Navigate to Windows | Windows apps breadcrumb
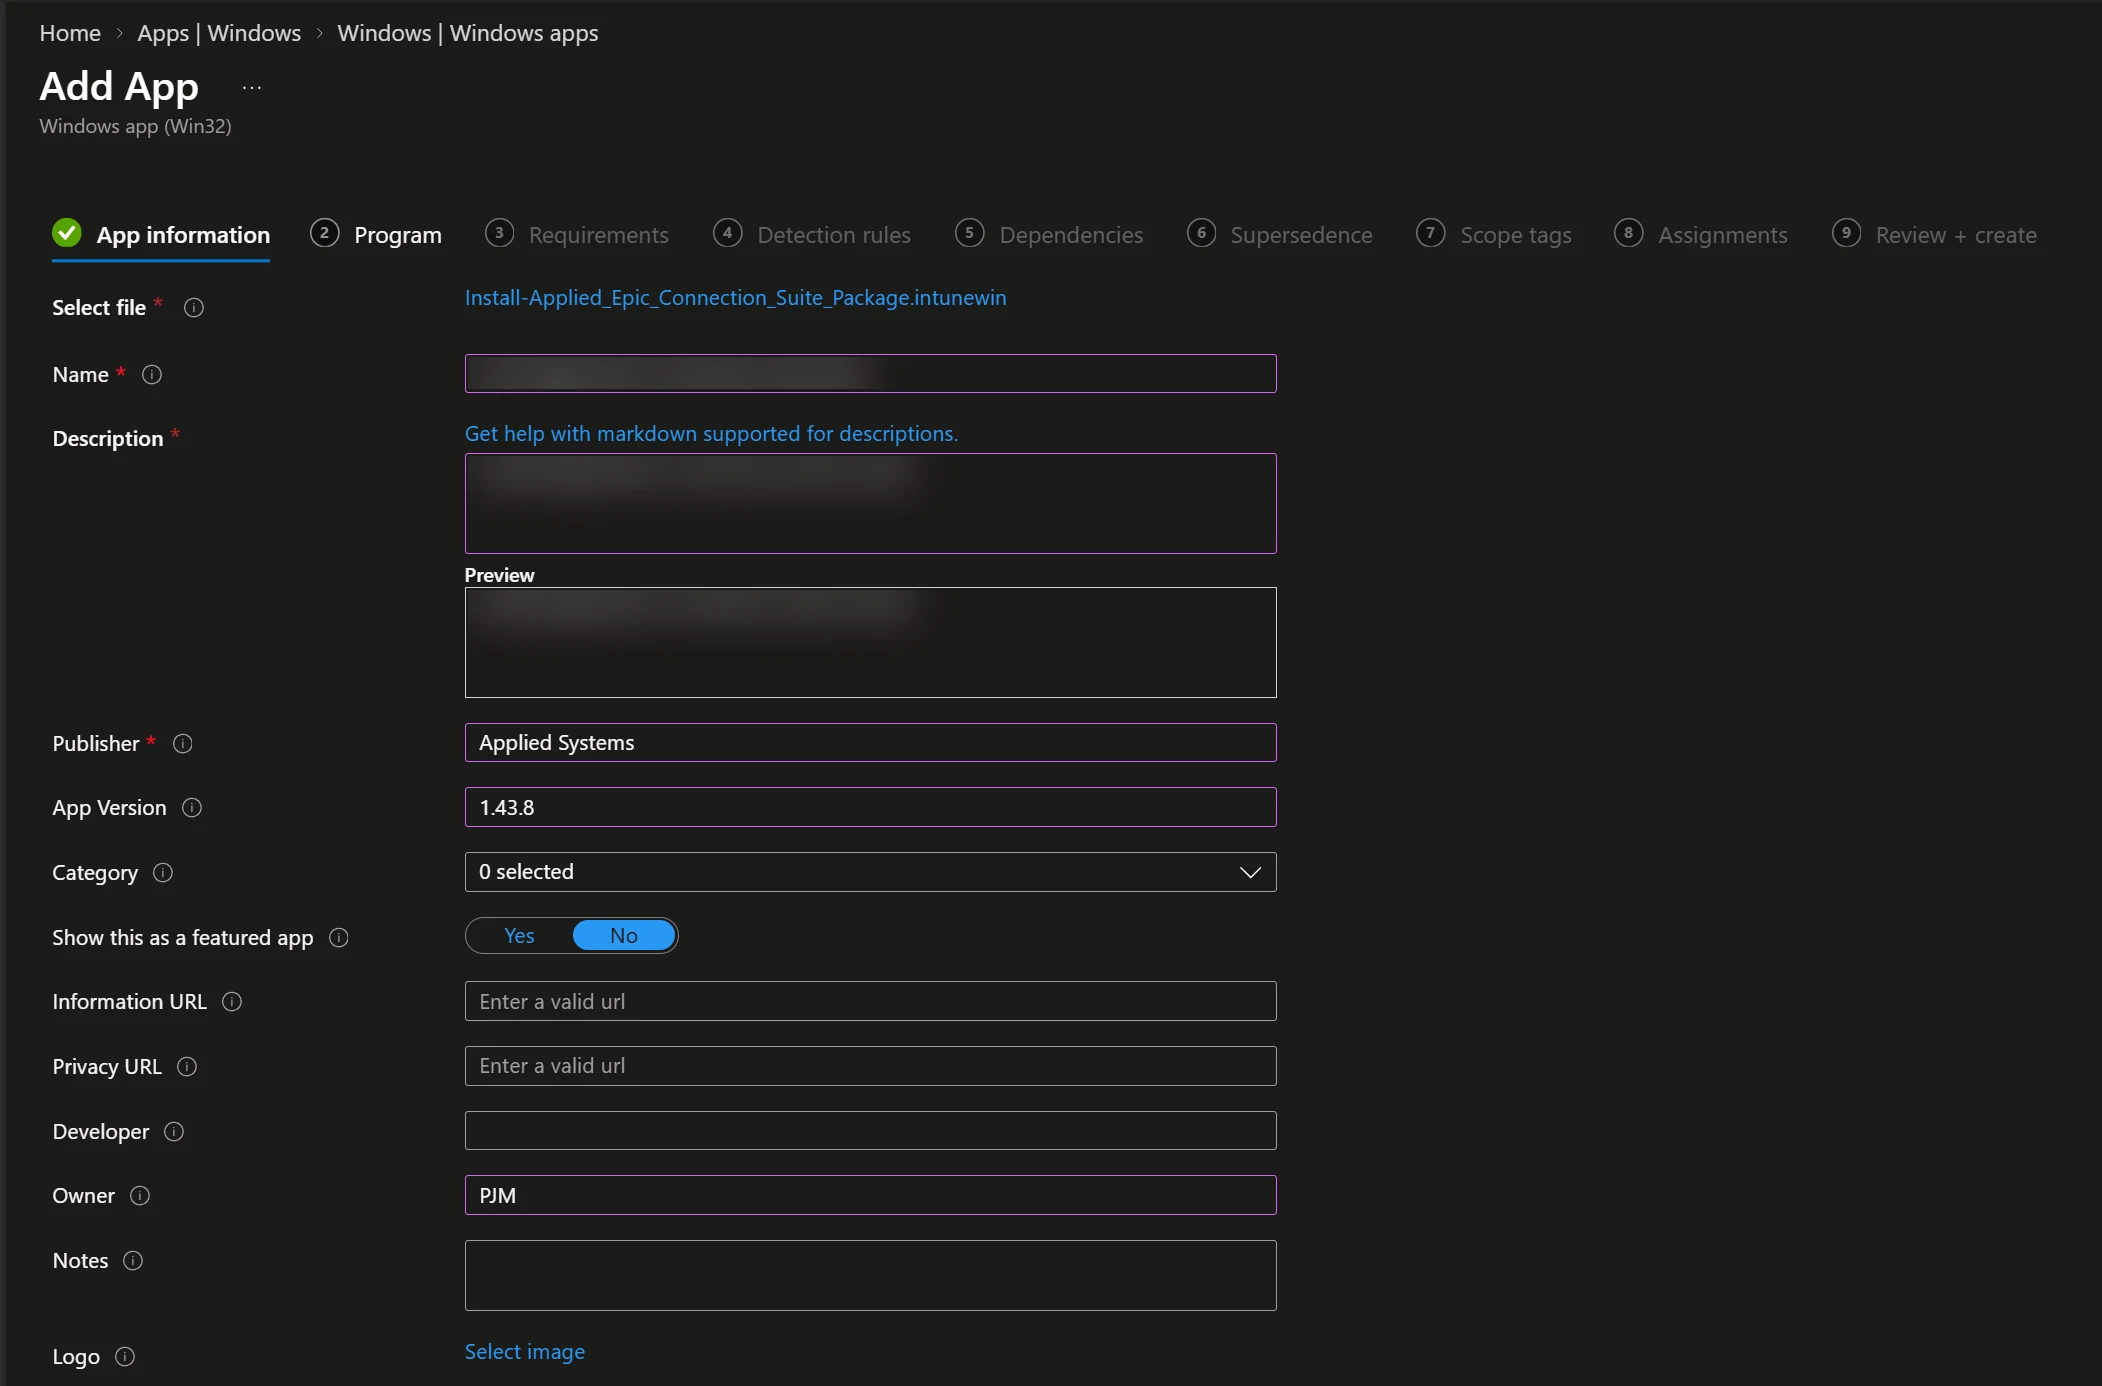This screenshot has width=2102, height=1386. pyautogui.click(x=468, y=33)
